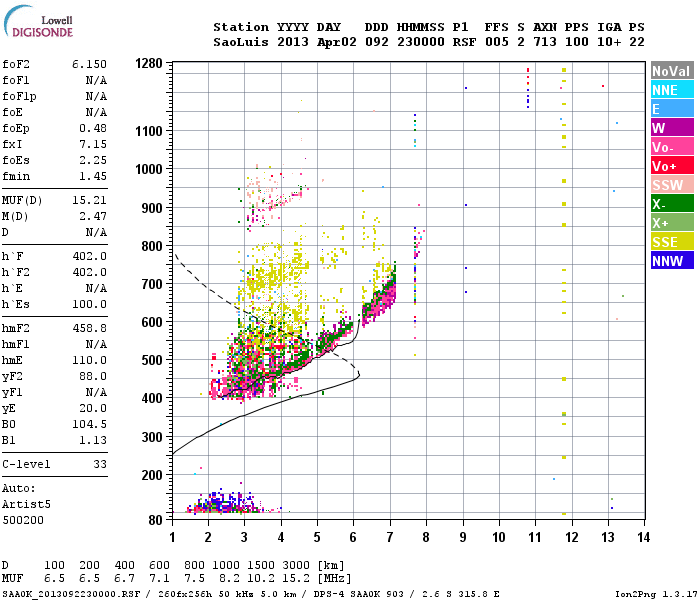Click the 500 km height axis label
The height and width of the screenshot is (600, 700).
click(152, 360)
